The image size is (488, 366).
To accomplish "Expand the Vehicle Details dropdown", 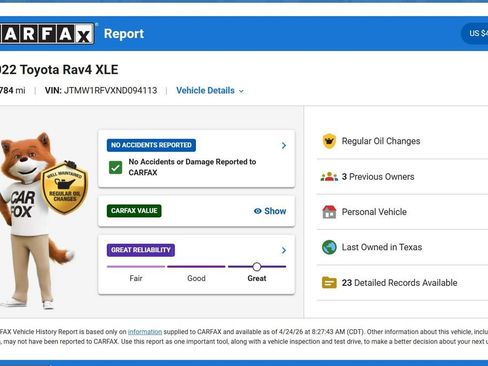I will pos(210,91).
